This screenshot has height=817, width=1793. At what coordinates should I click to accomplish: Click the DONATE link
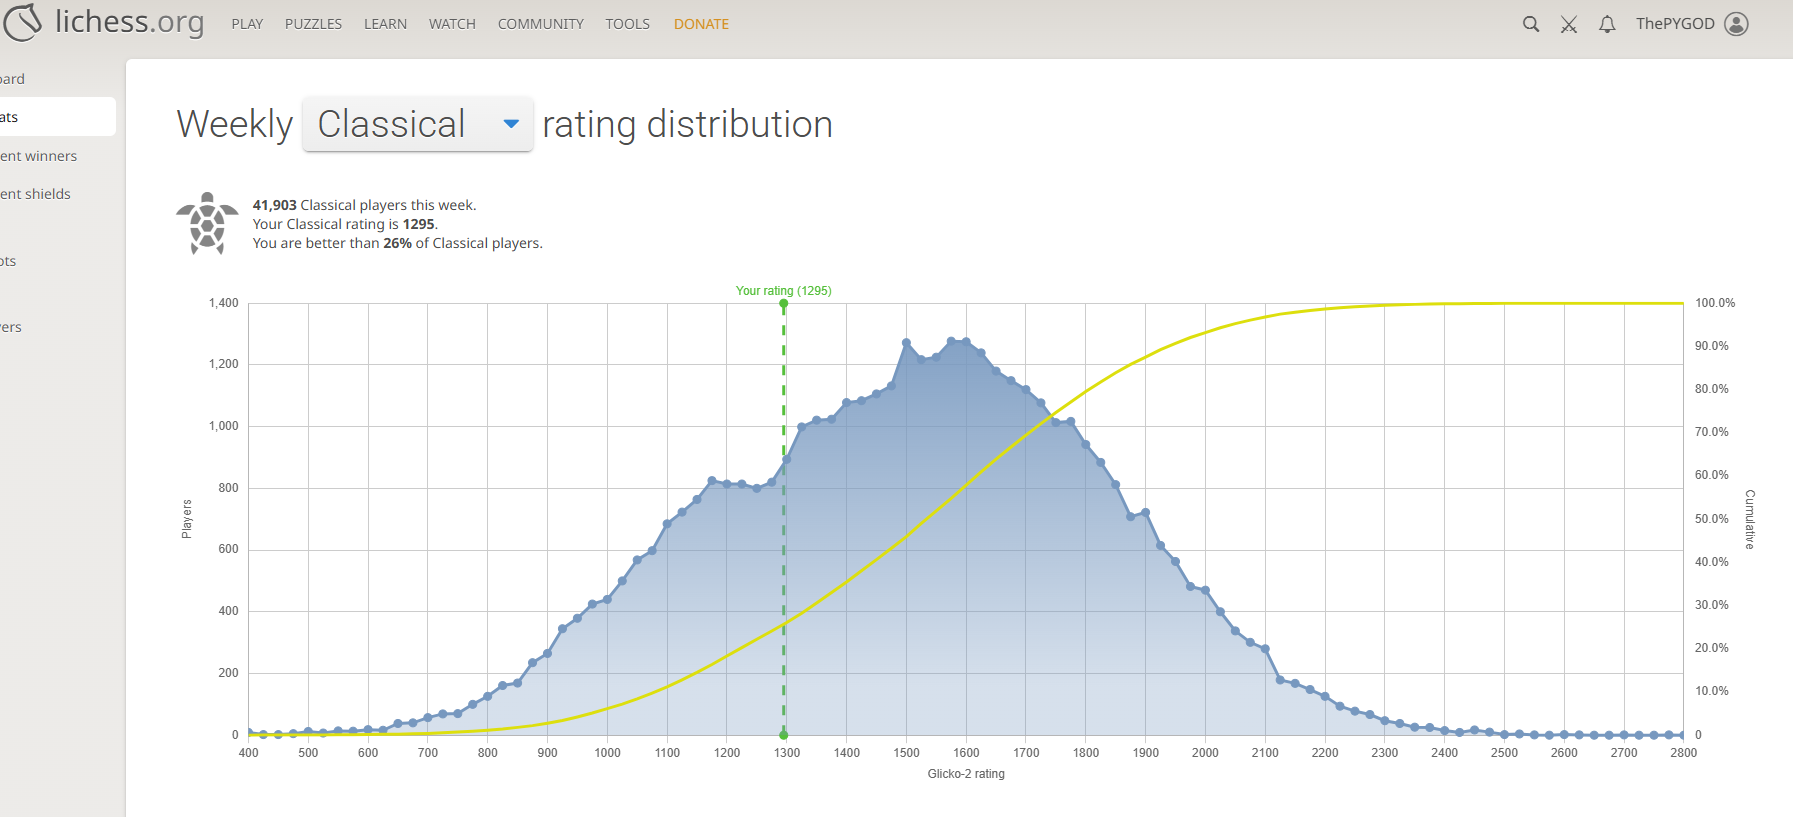[x=701, y=24]
